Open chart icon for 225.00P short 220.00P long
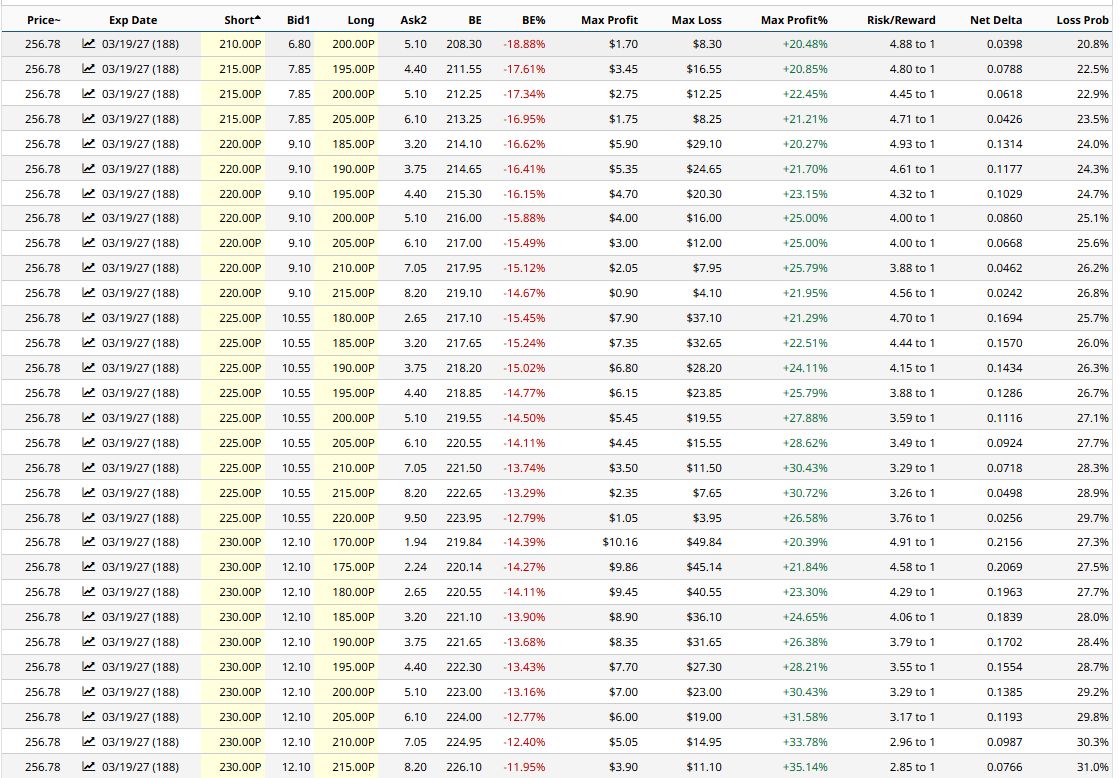The width and height of the screenshot is (1120, 778). [89, 517]
